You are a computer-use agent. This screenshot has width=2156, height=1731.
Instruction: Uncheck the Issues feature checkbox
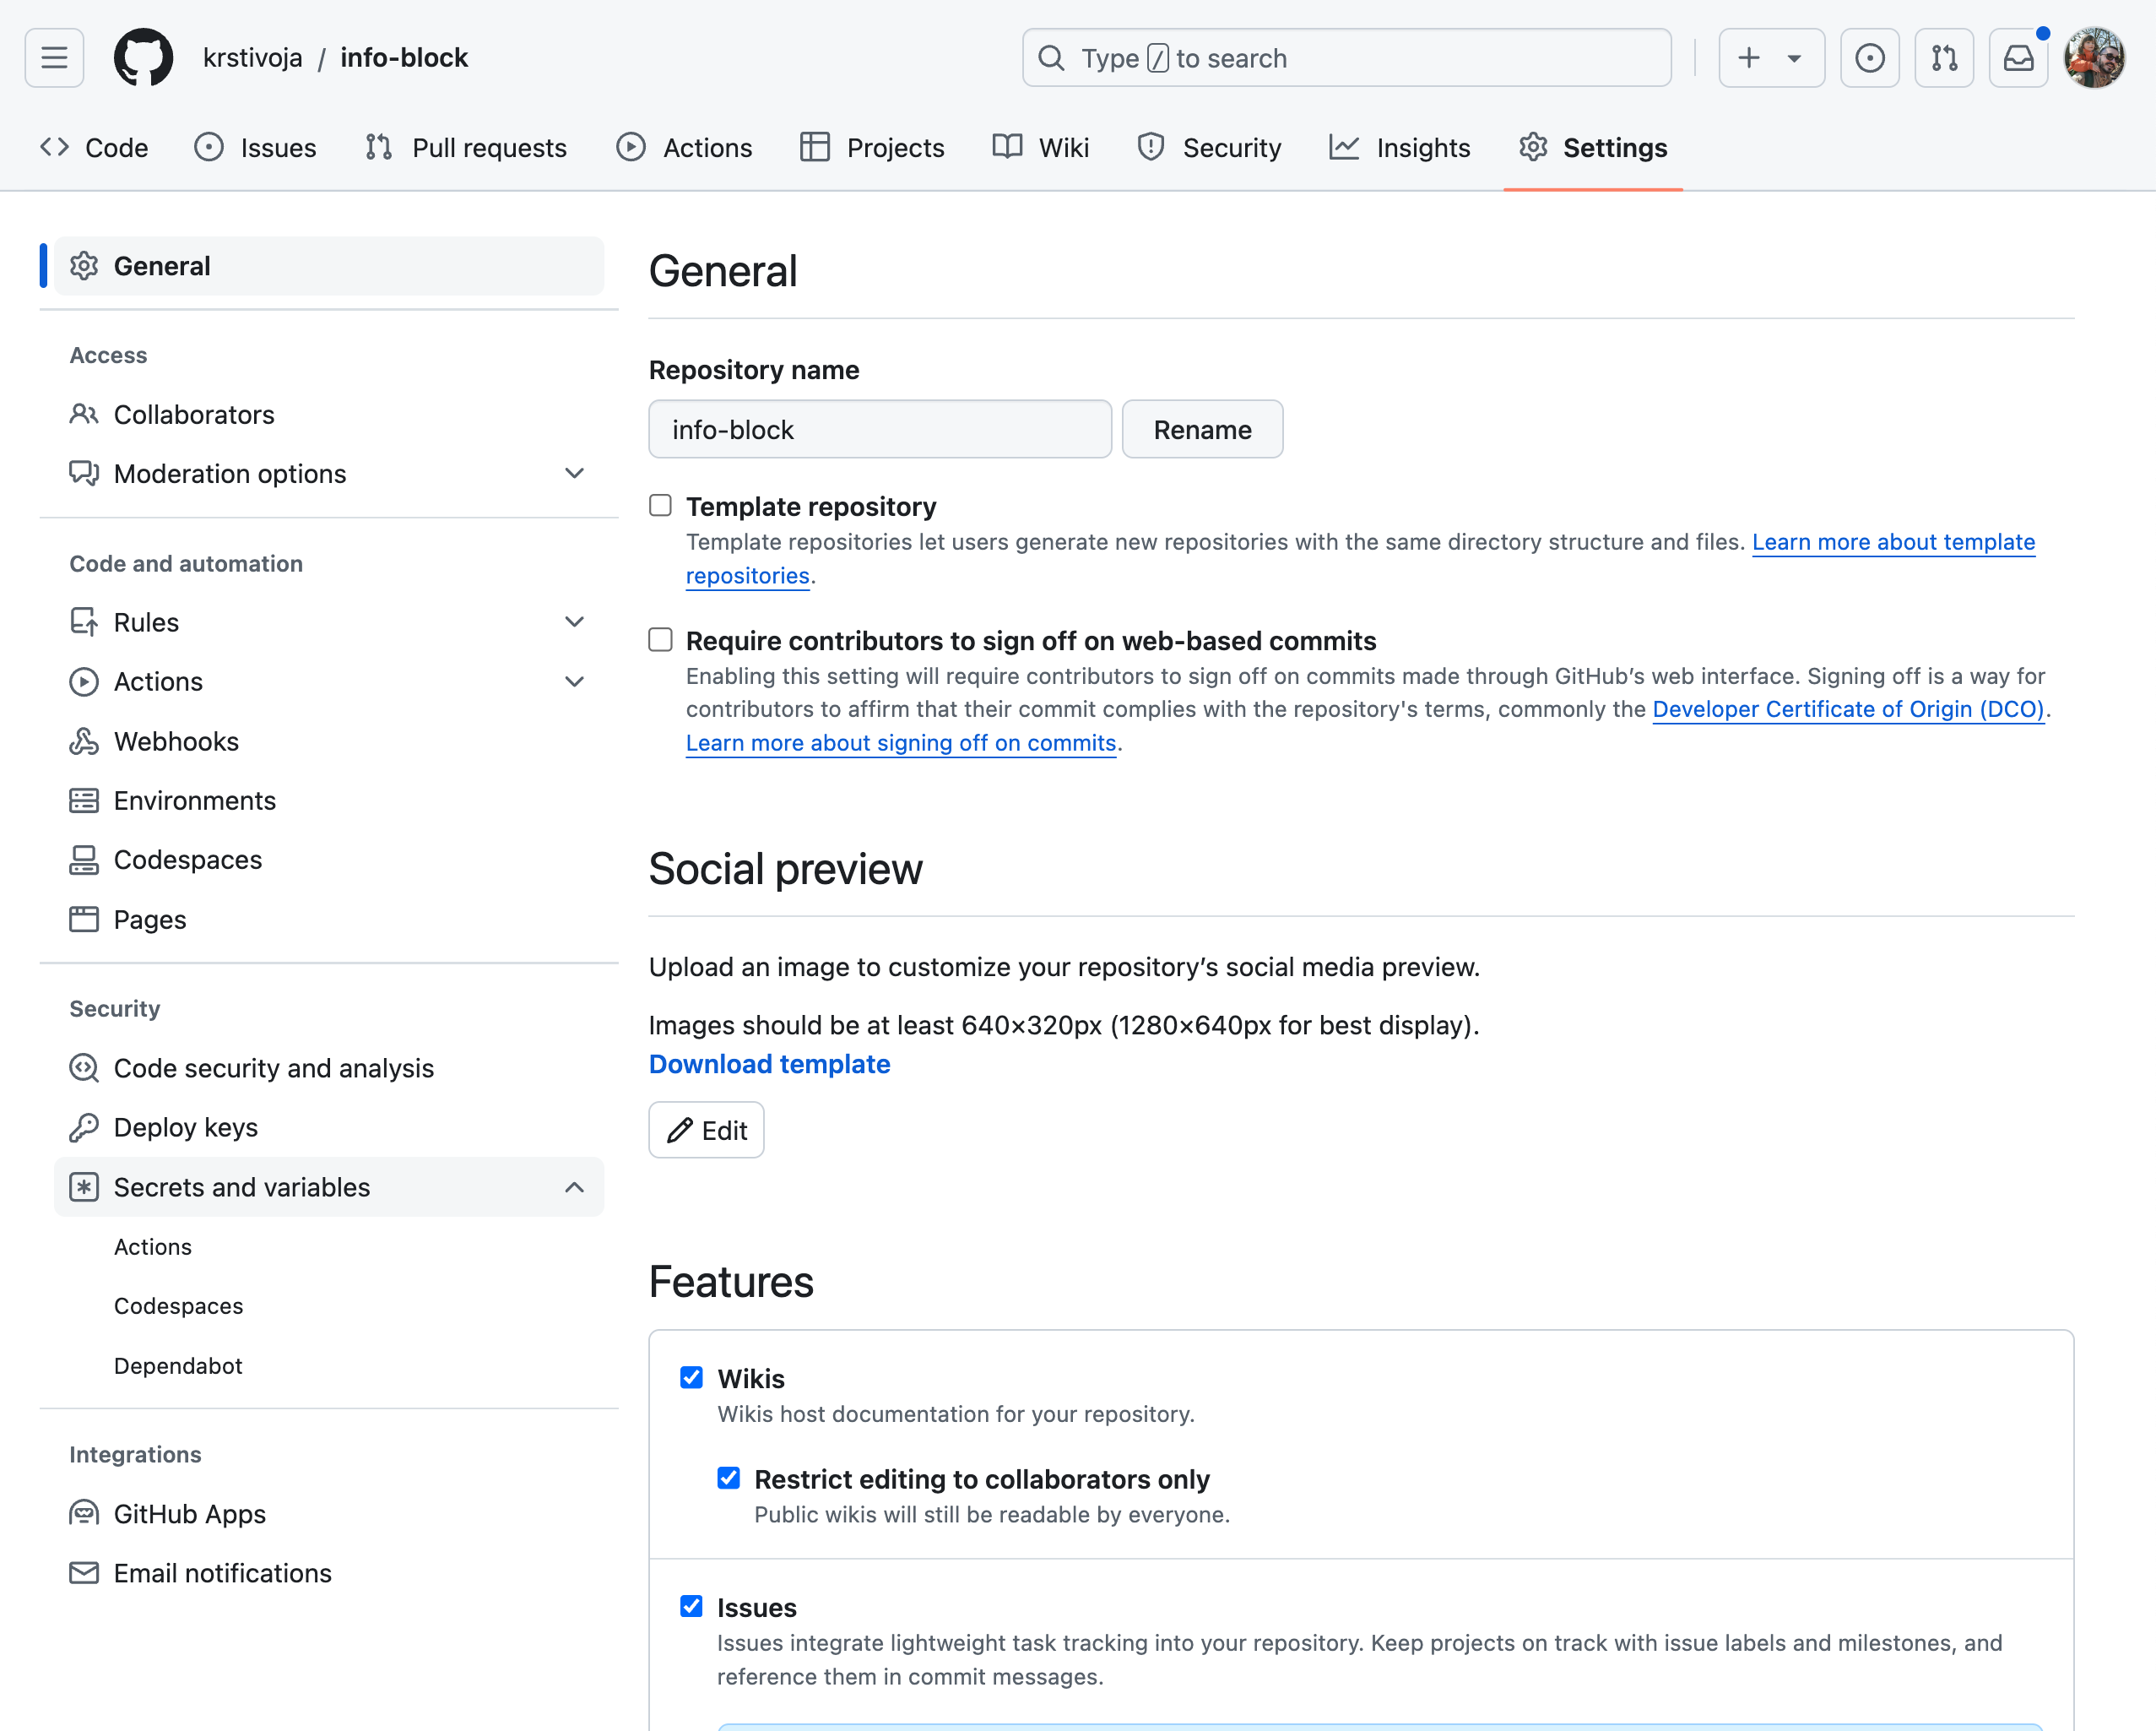pos(691,1606)
